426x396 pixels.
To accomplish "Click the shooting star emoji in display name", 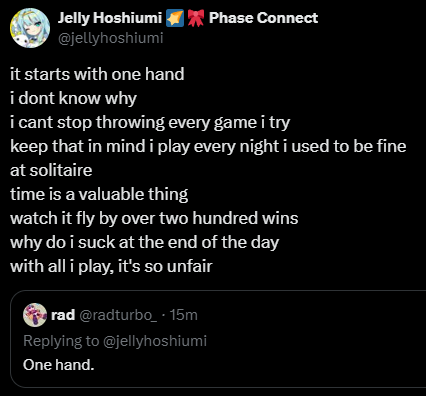I will pyautogui.click(x=175, y=18).
